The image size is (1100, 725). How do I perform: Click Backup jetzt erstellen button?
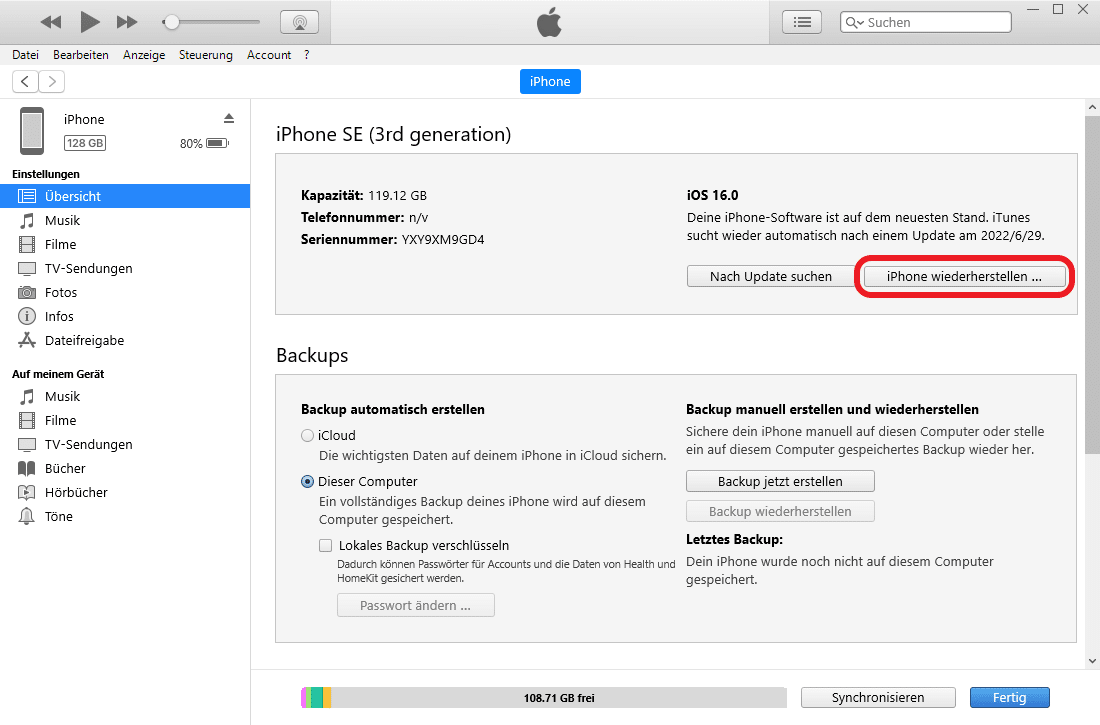click(x=780, y=481)
